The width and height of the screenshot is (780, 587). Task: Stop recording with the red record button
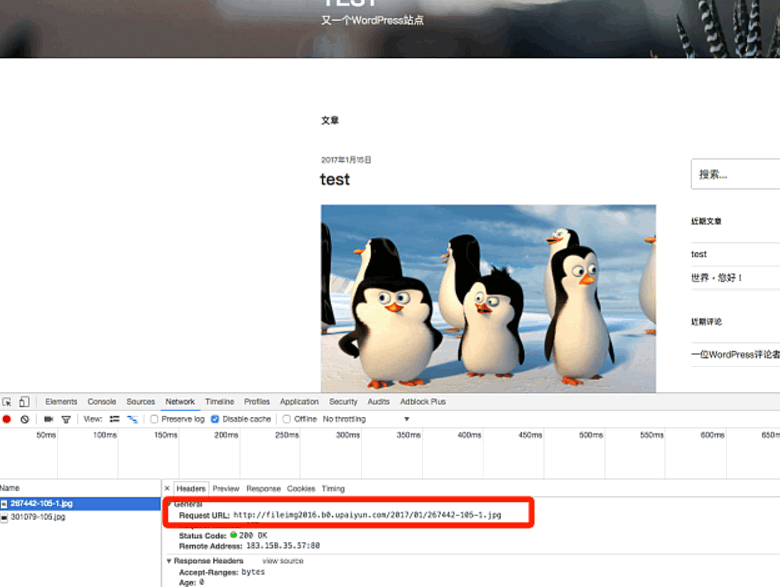tap(6, 419)
